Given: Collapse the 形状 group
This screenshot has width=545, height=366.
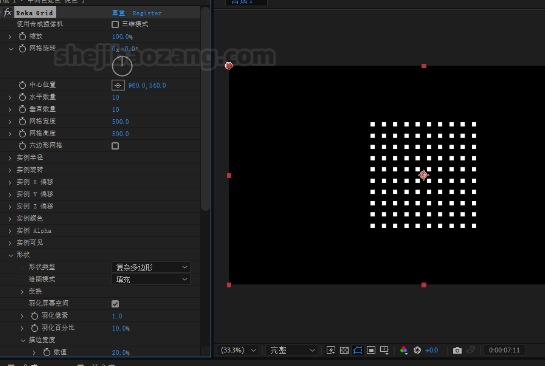Looking at the screenshot, I should pos(11,255).
